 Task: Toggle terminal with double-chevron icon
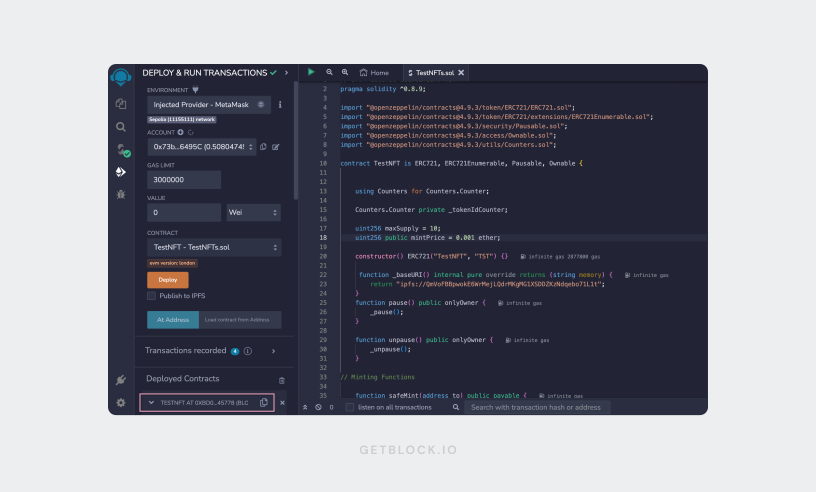coord(305,407)
